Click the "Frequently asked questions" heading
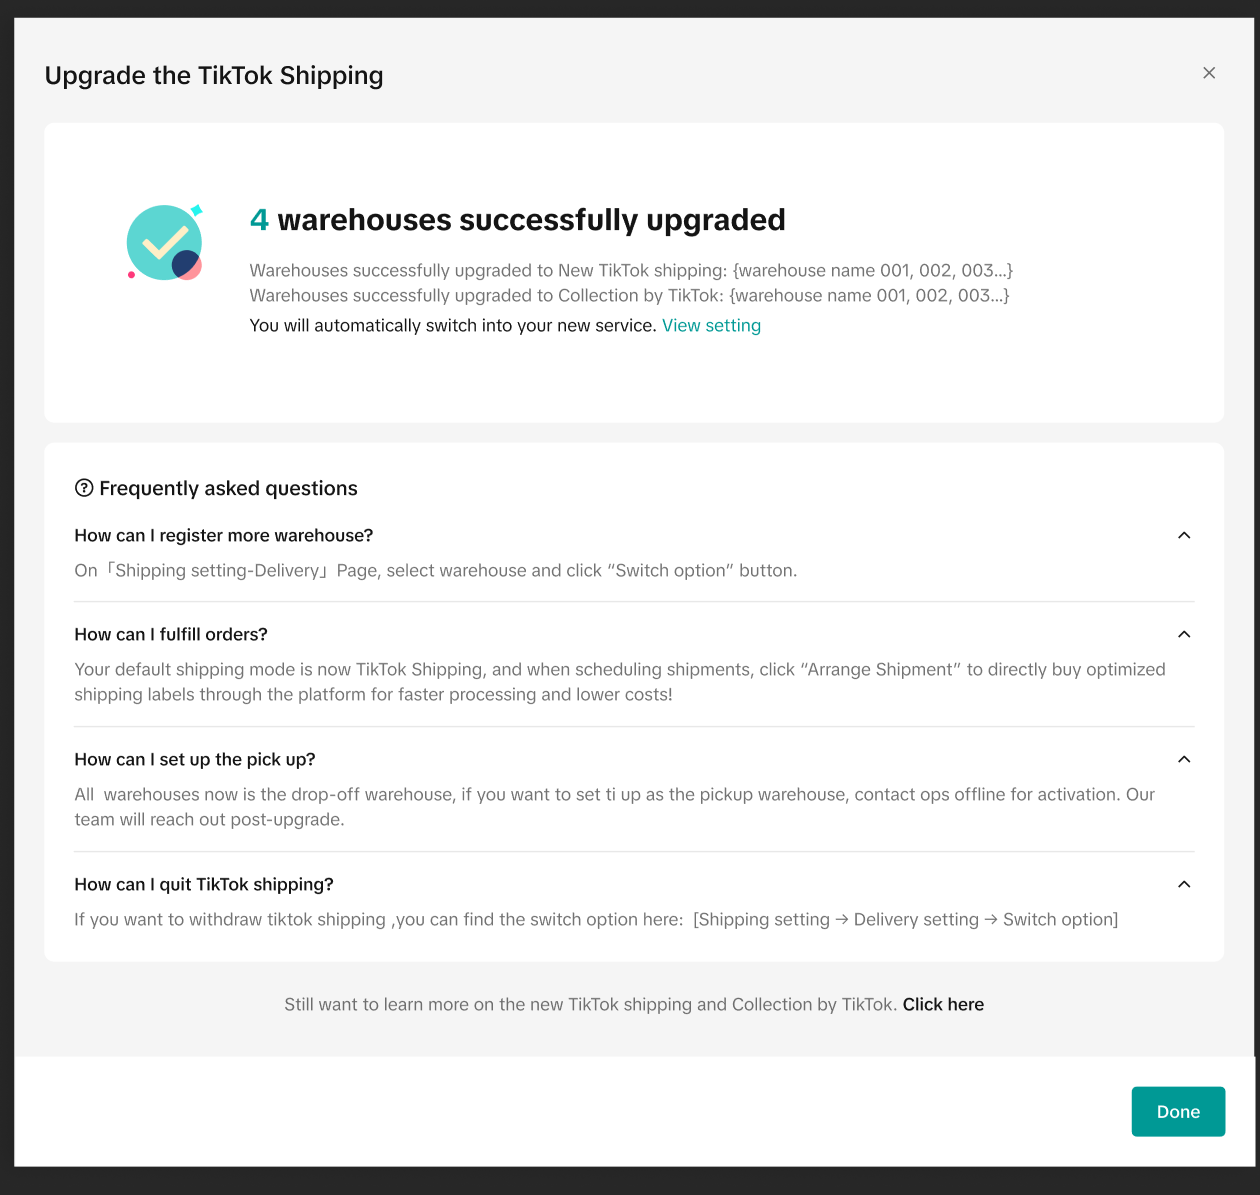This screenshot has width=1260, height=1195. 228,489
